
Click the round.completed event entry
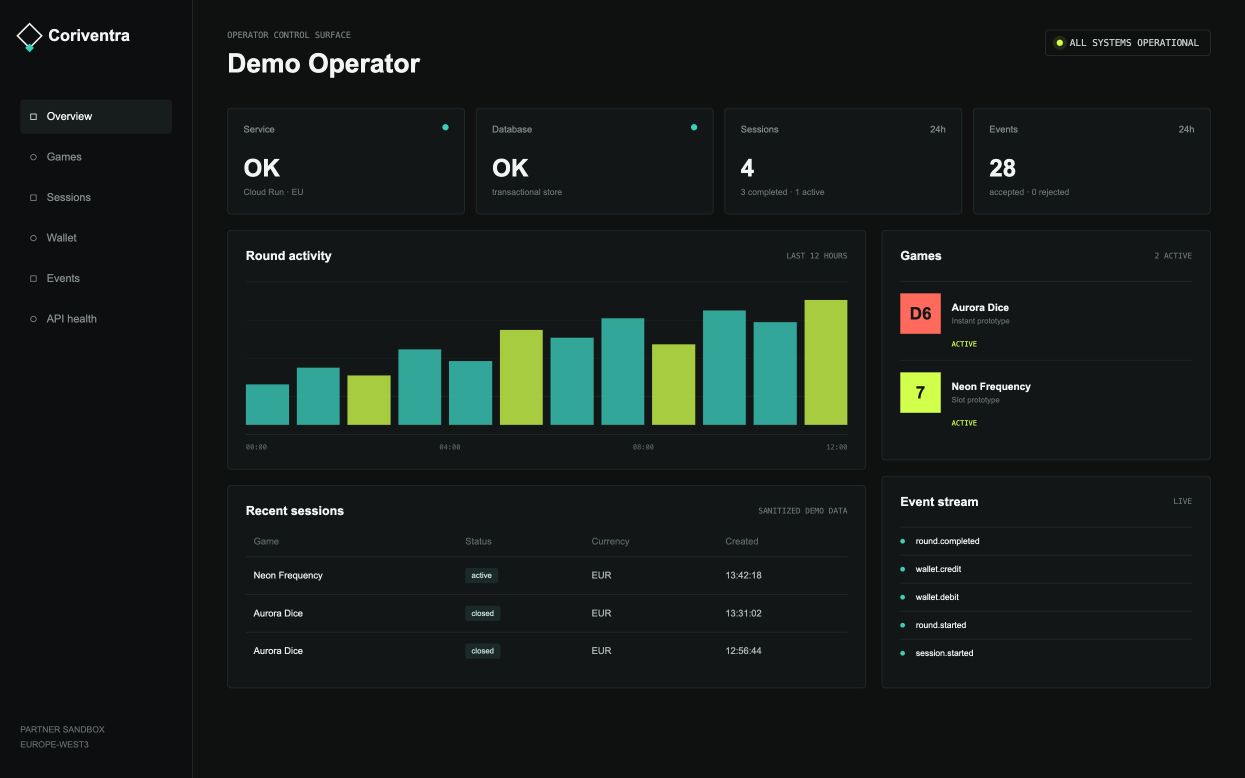click(1046, 541)
